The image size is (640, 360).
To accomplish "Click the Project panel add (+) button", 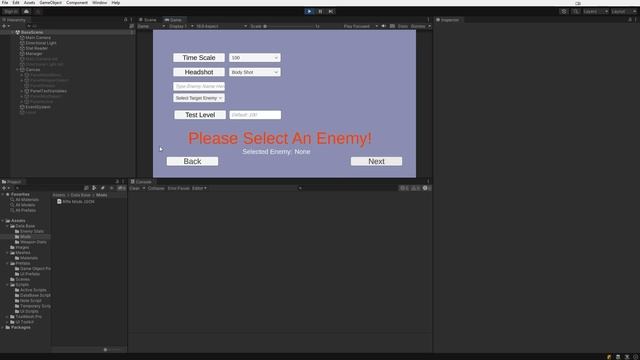I will pos(5,188).
